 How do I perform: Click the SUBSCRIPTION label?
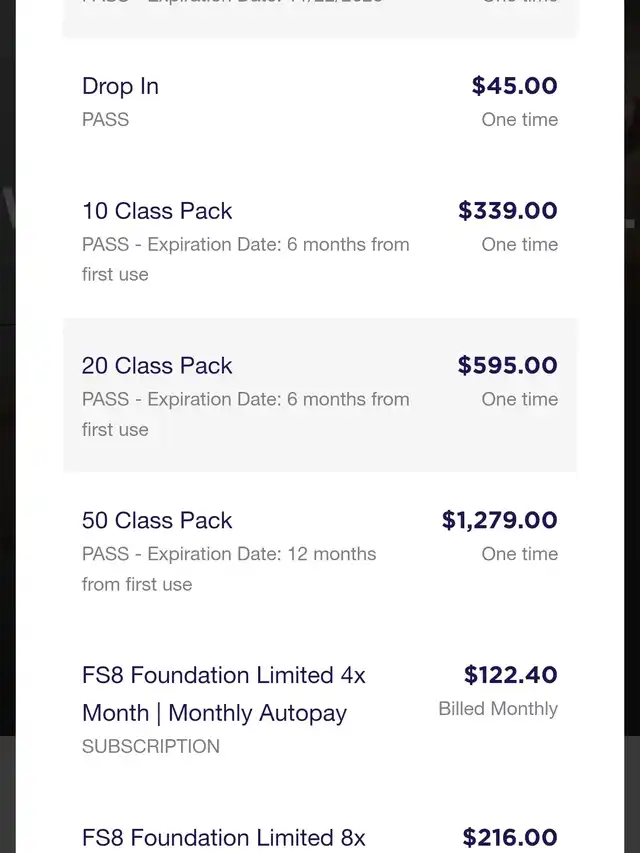tap(151, 747)
